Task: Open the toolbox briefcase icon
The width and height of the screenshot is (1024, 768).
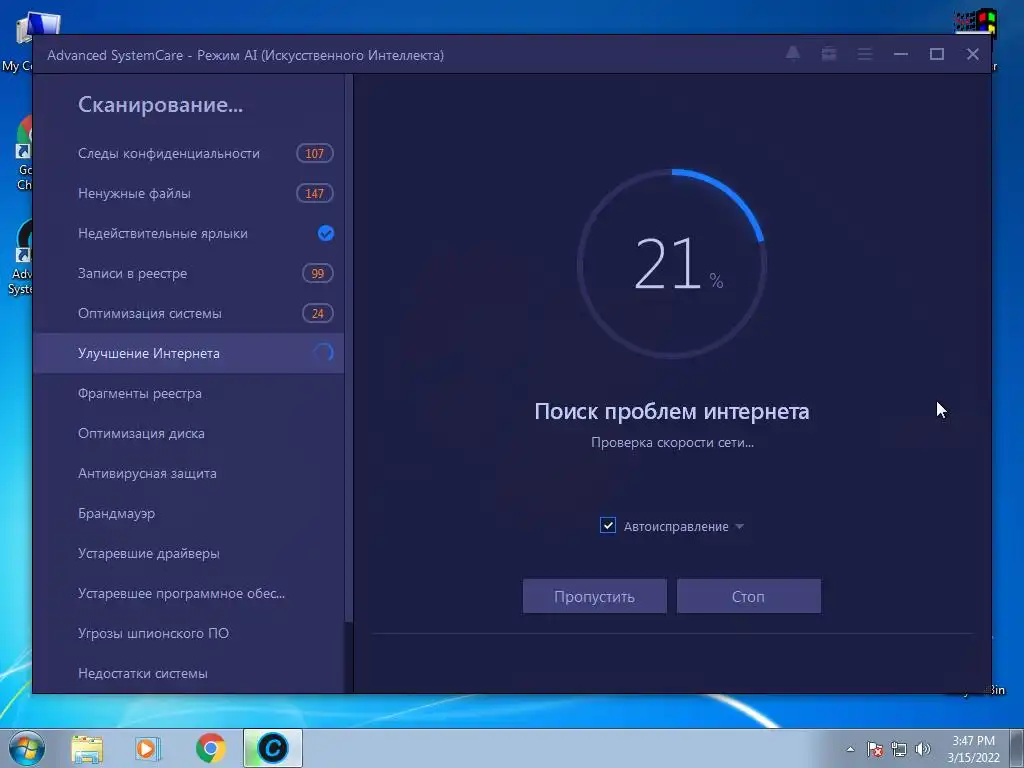Action: [x=829, y=54]
